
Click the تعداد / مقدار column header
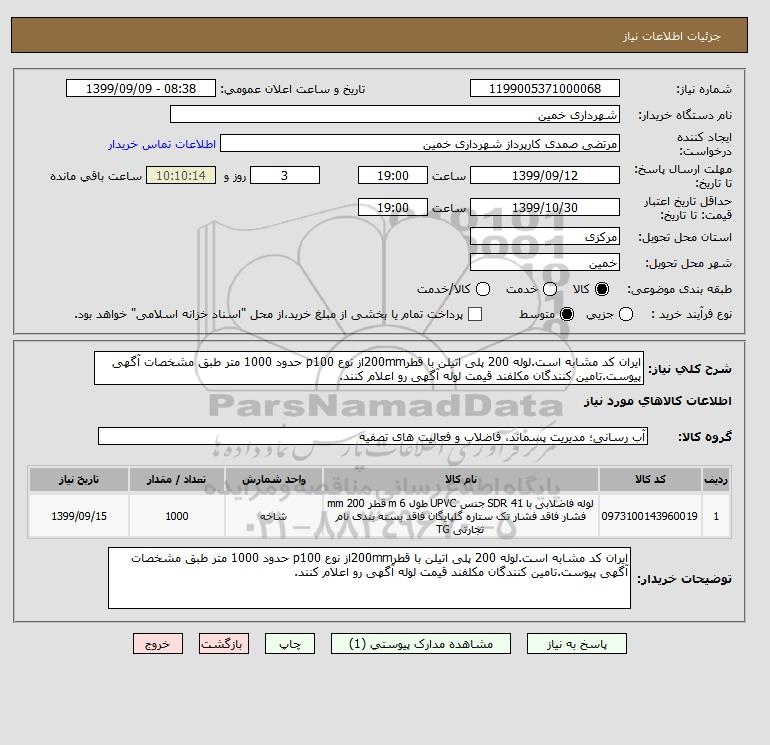pos(177,479)
